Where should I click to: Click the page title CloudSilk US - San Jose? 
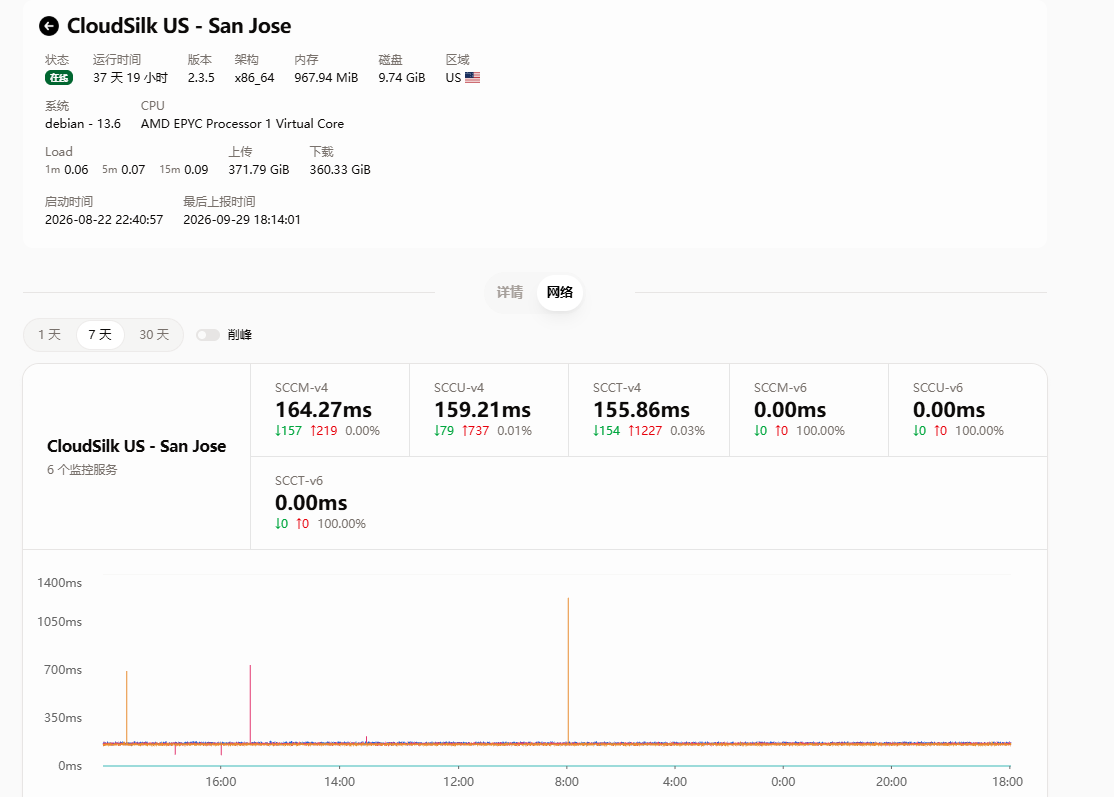(179, 26)
